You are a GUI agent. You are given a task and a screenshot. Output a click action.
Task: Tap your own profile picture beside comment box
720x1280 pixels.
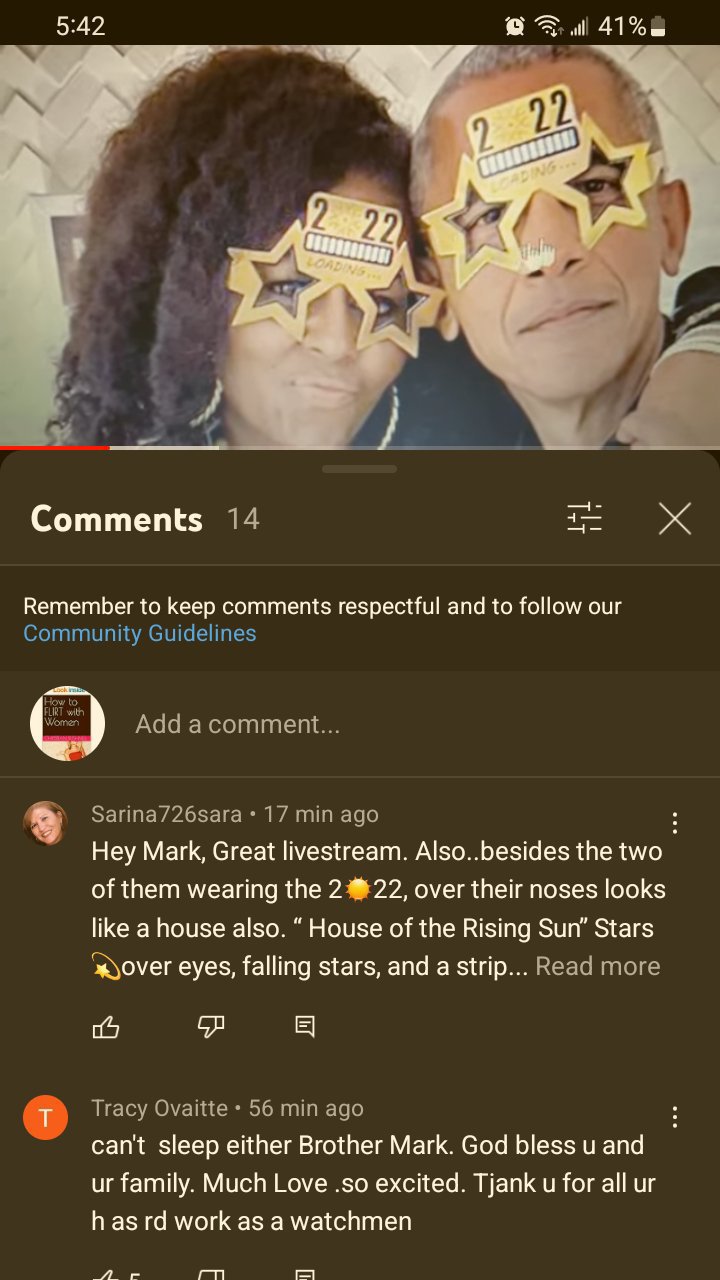(67, 723)
